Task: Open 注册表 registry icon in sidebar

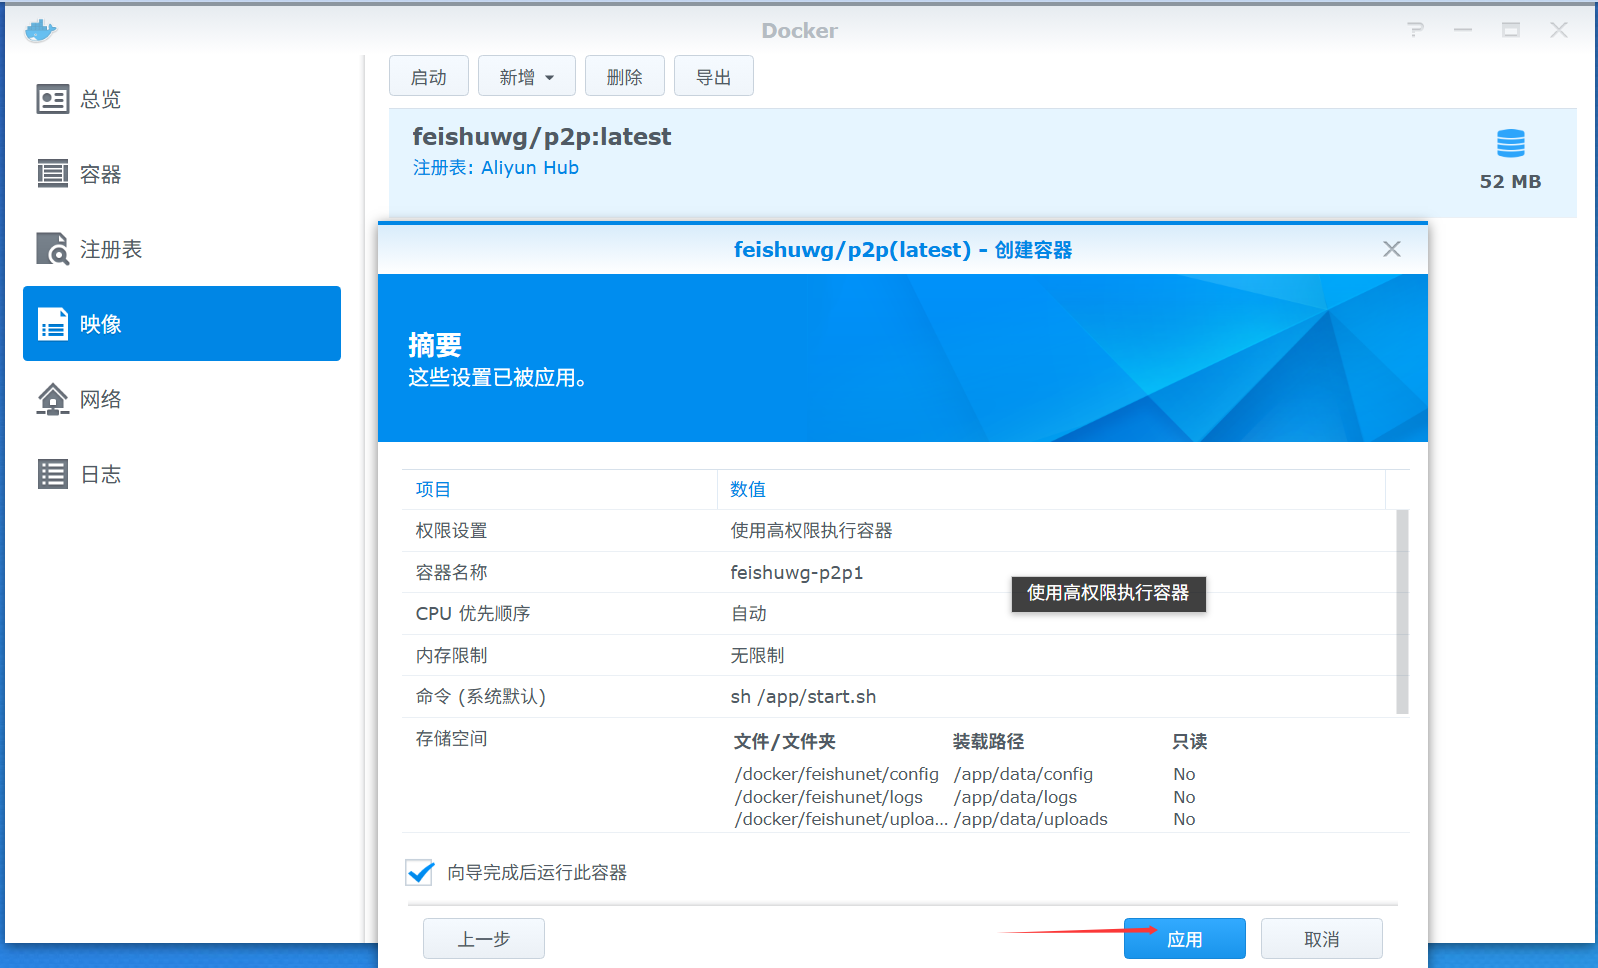Action: pos(53,249)
